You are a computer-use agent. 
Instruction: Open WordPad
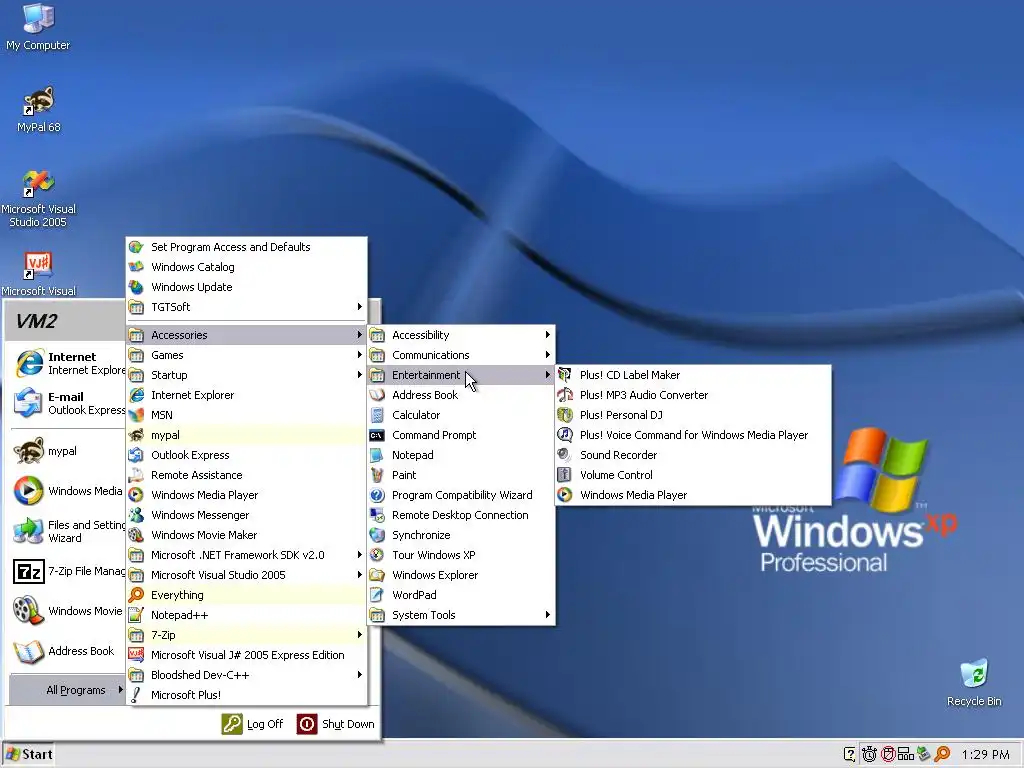click(x=461, y=595)
